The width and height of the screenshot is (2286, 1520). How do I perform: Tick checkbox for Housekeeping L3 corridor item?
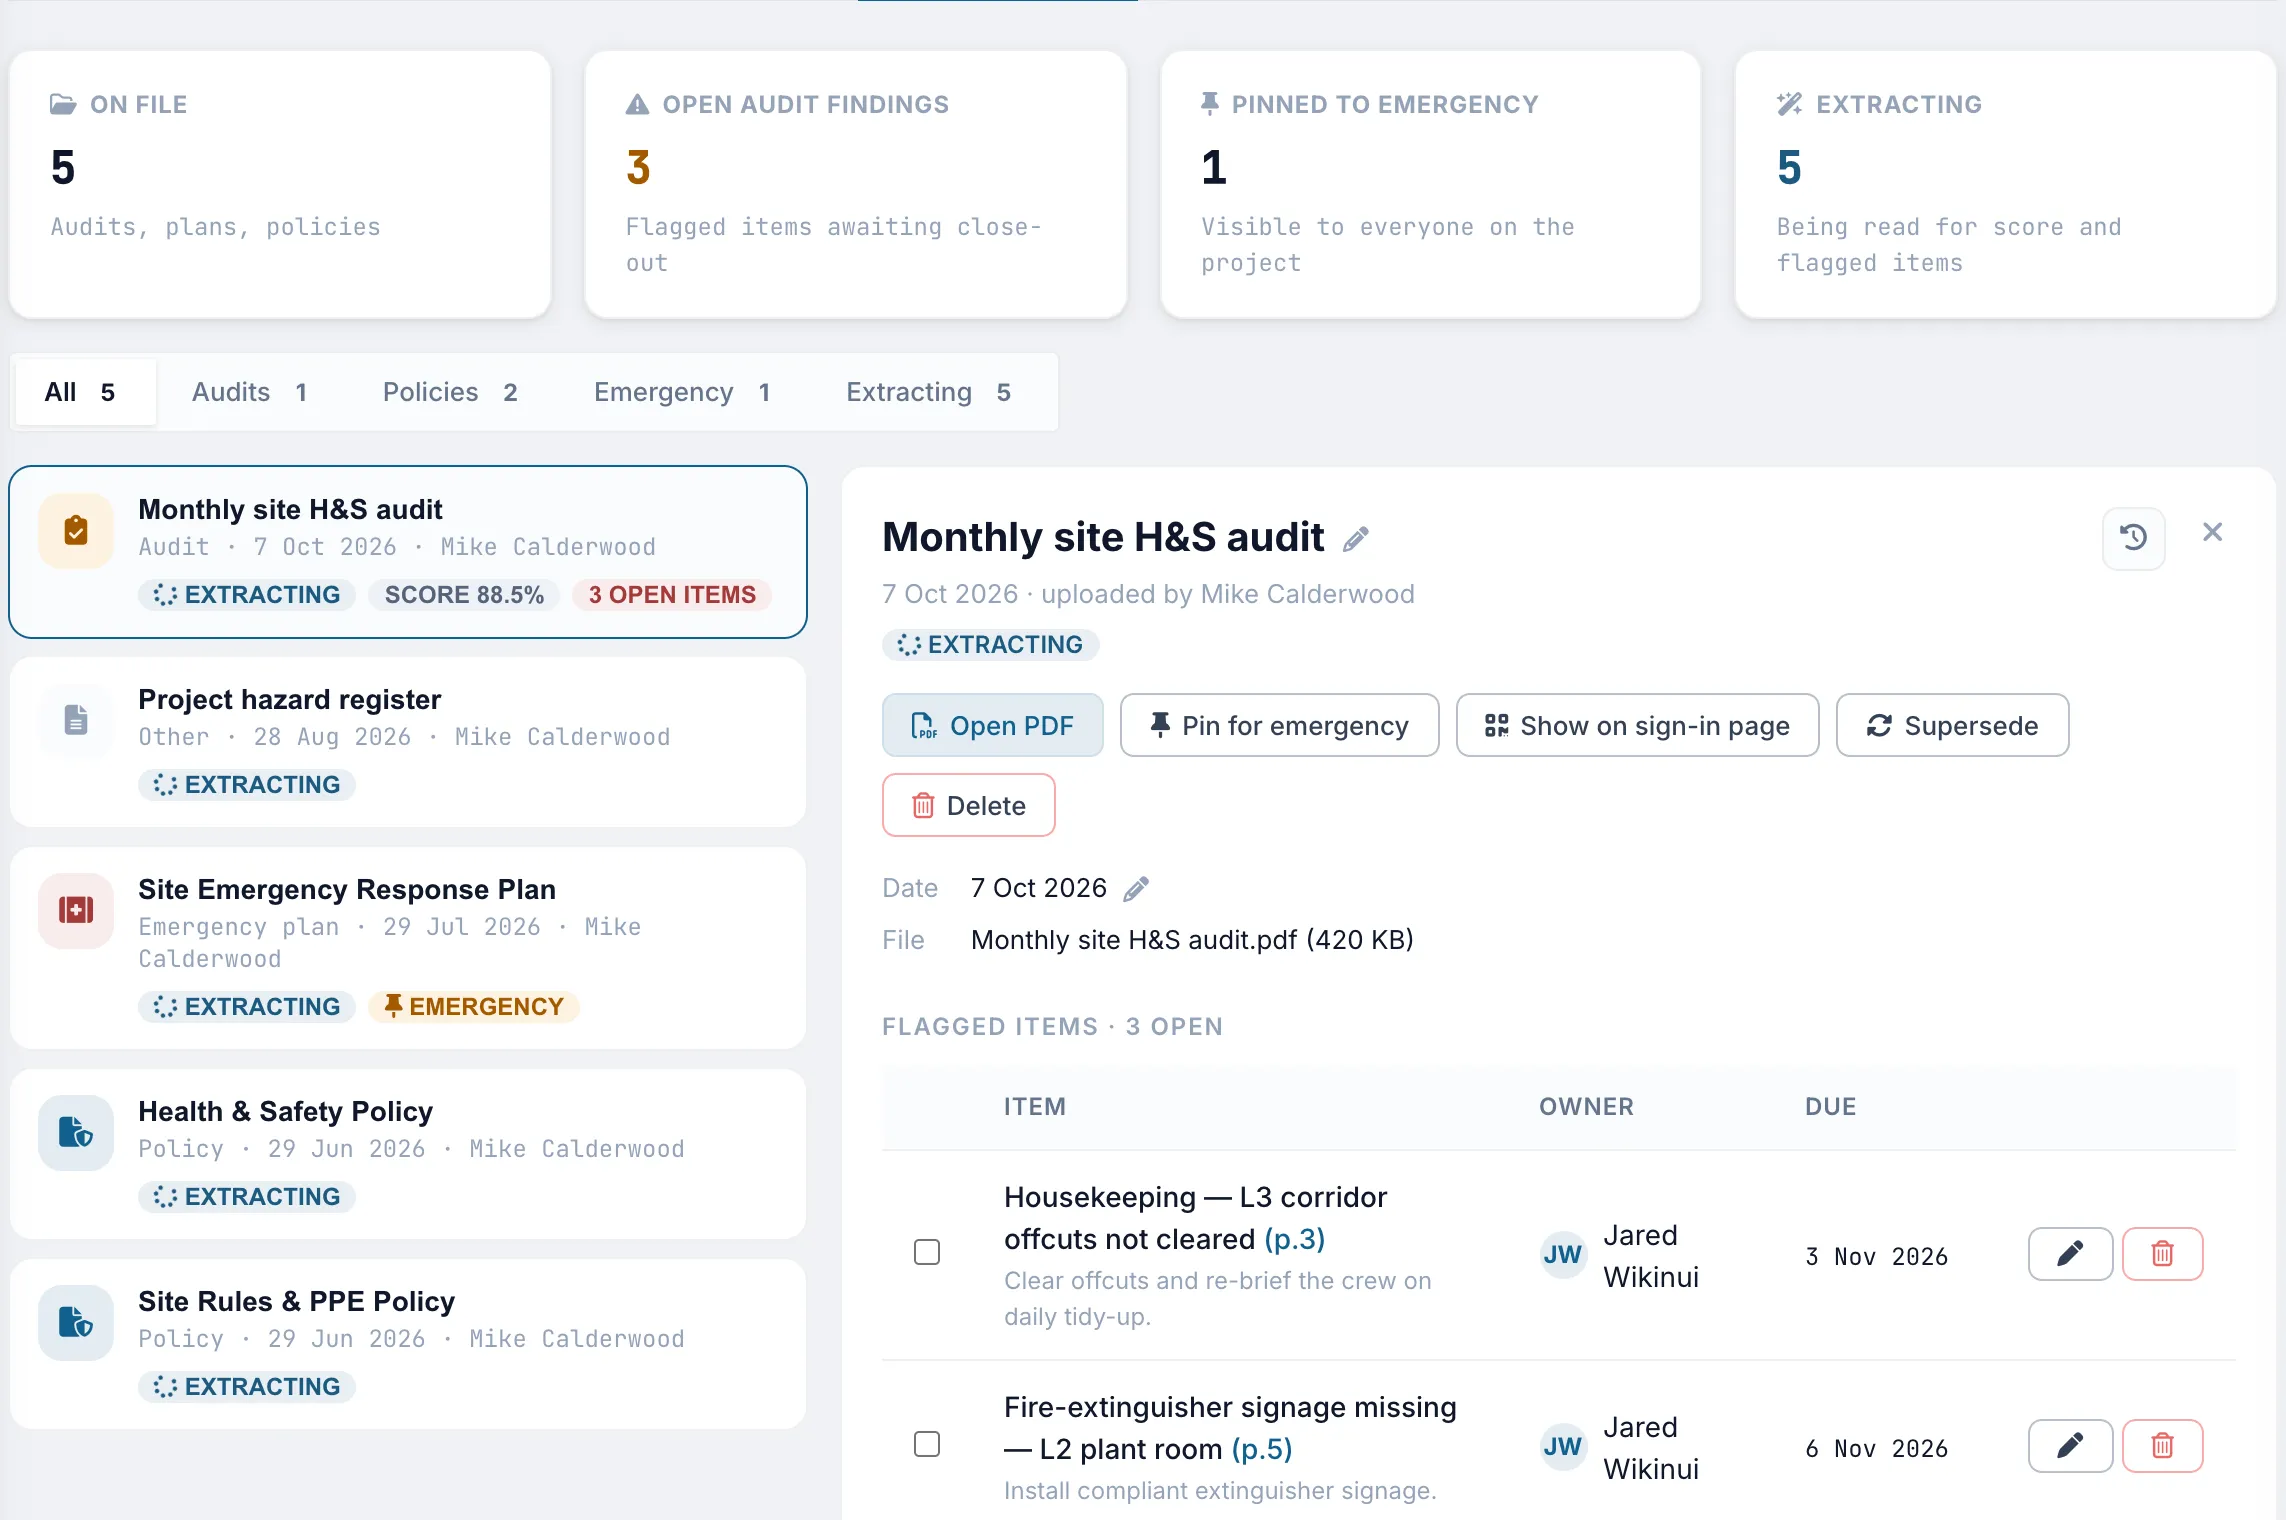[x=927, y=1253]
